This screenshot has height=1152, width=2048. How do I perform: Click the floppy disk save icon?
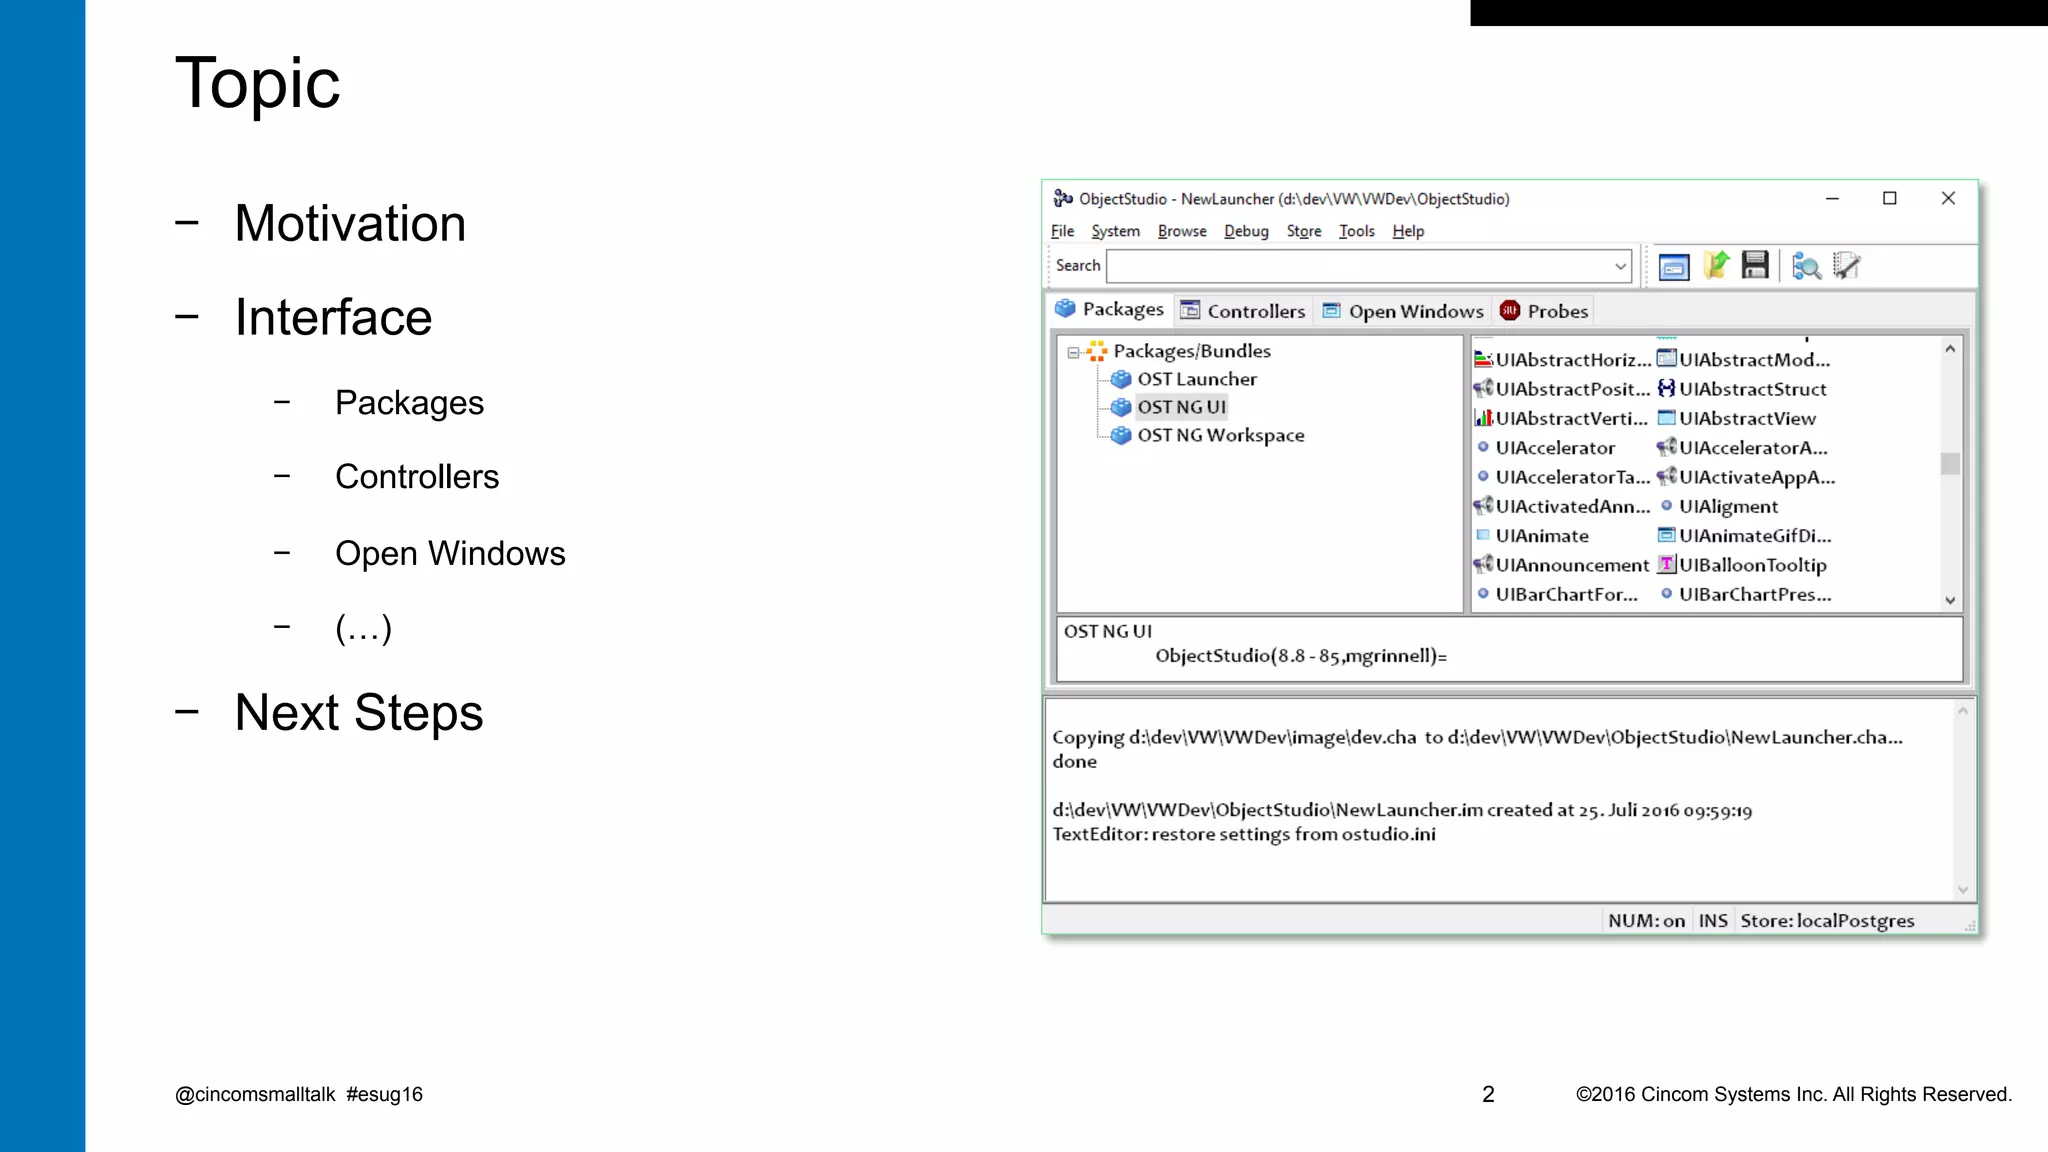(x=1755, y=265)
